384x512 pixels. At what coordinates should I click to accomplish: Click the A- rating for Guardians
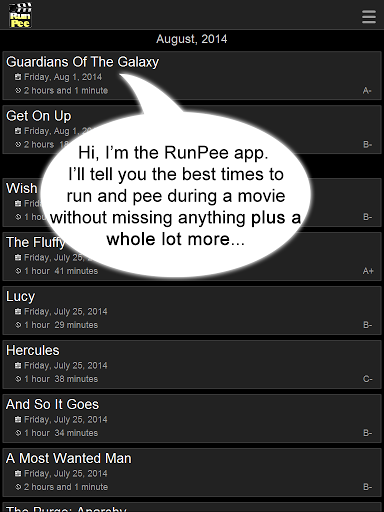point(367,91)
